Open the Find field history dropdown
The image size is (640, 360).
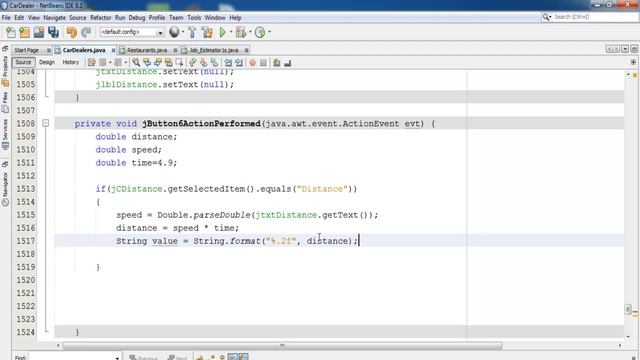[x=117, y=358]
